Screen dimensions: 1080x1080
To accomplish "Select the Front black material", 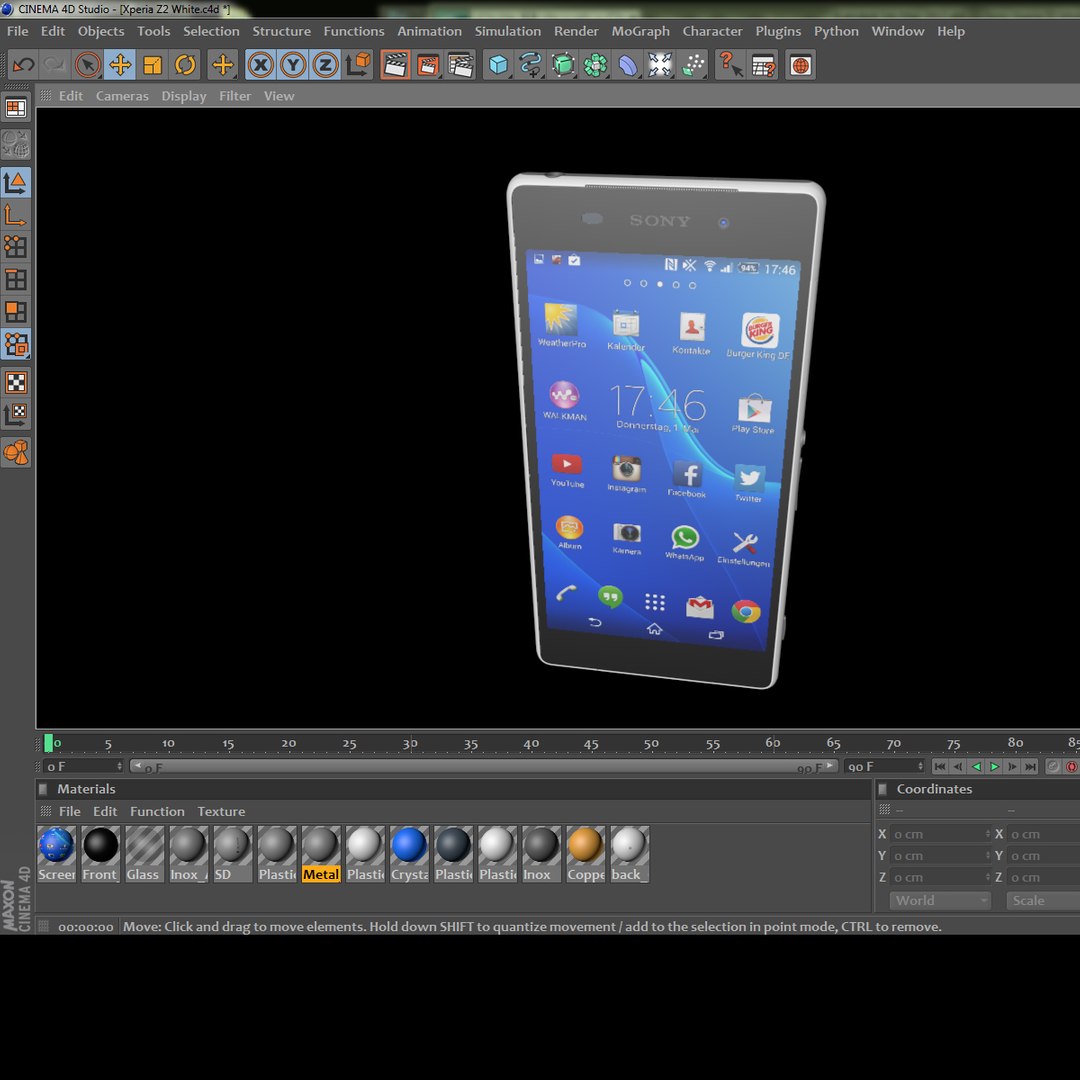I will point(101,854).
